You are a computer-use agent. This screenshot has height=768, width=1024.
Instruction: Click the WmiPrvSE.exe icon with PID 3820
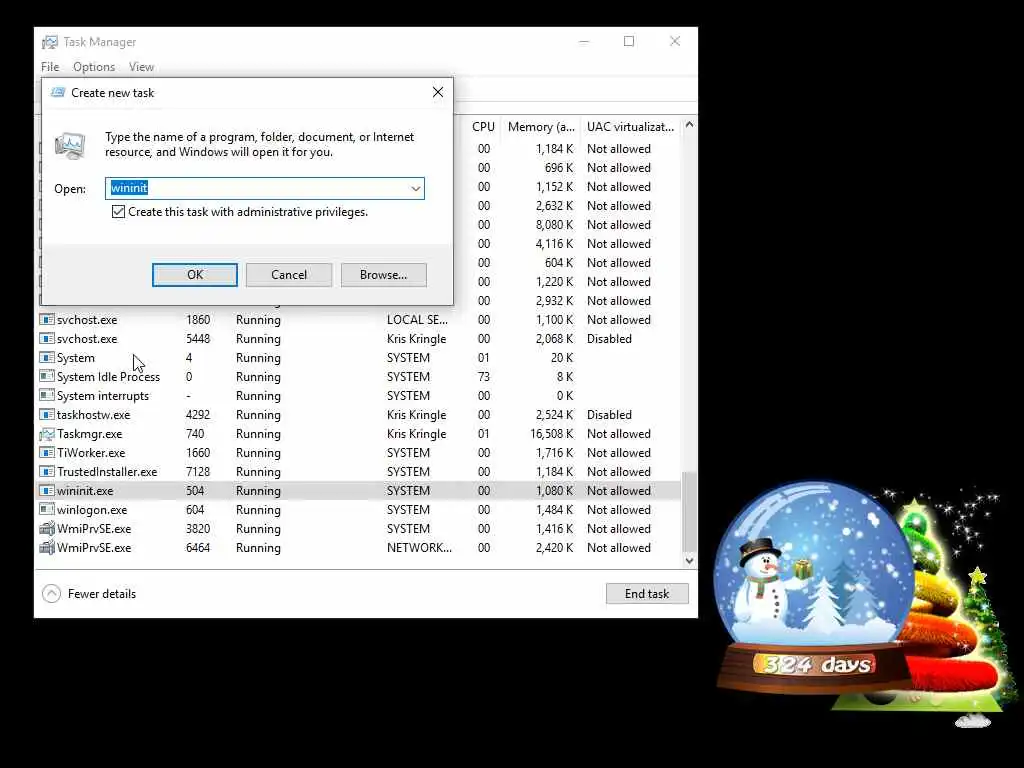(46, 528)
